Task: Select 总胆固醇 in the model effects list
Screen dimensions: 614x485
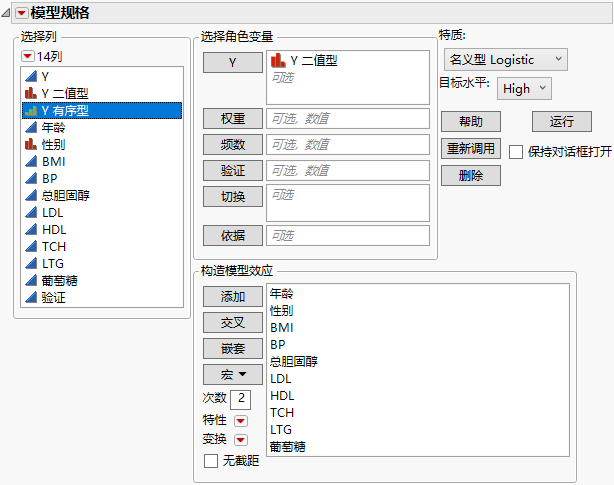Action: (x=294, y=362)
